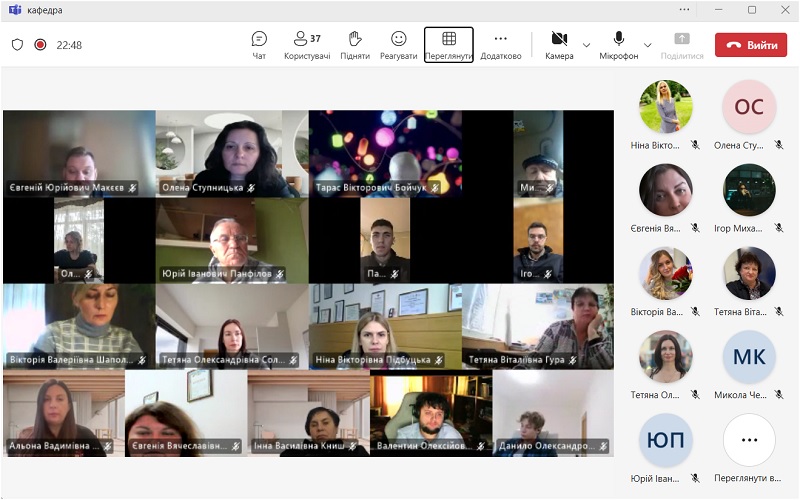This screenshot has width=800, height=500.
Task: Click muted mic icon beside Олена Сту...
Action: click(779, 145)
